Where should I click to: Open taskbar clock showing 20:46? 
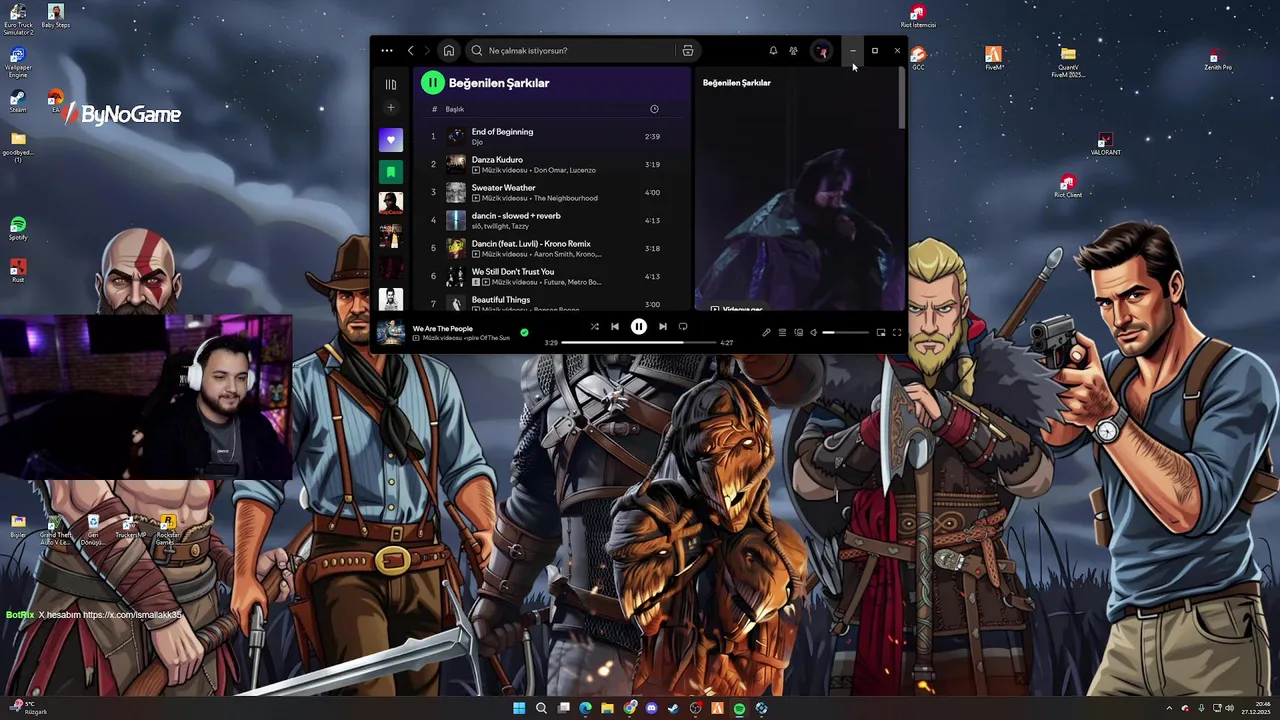[x=1256, y=708]
